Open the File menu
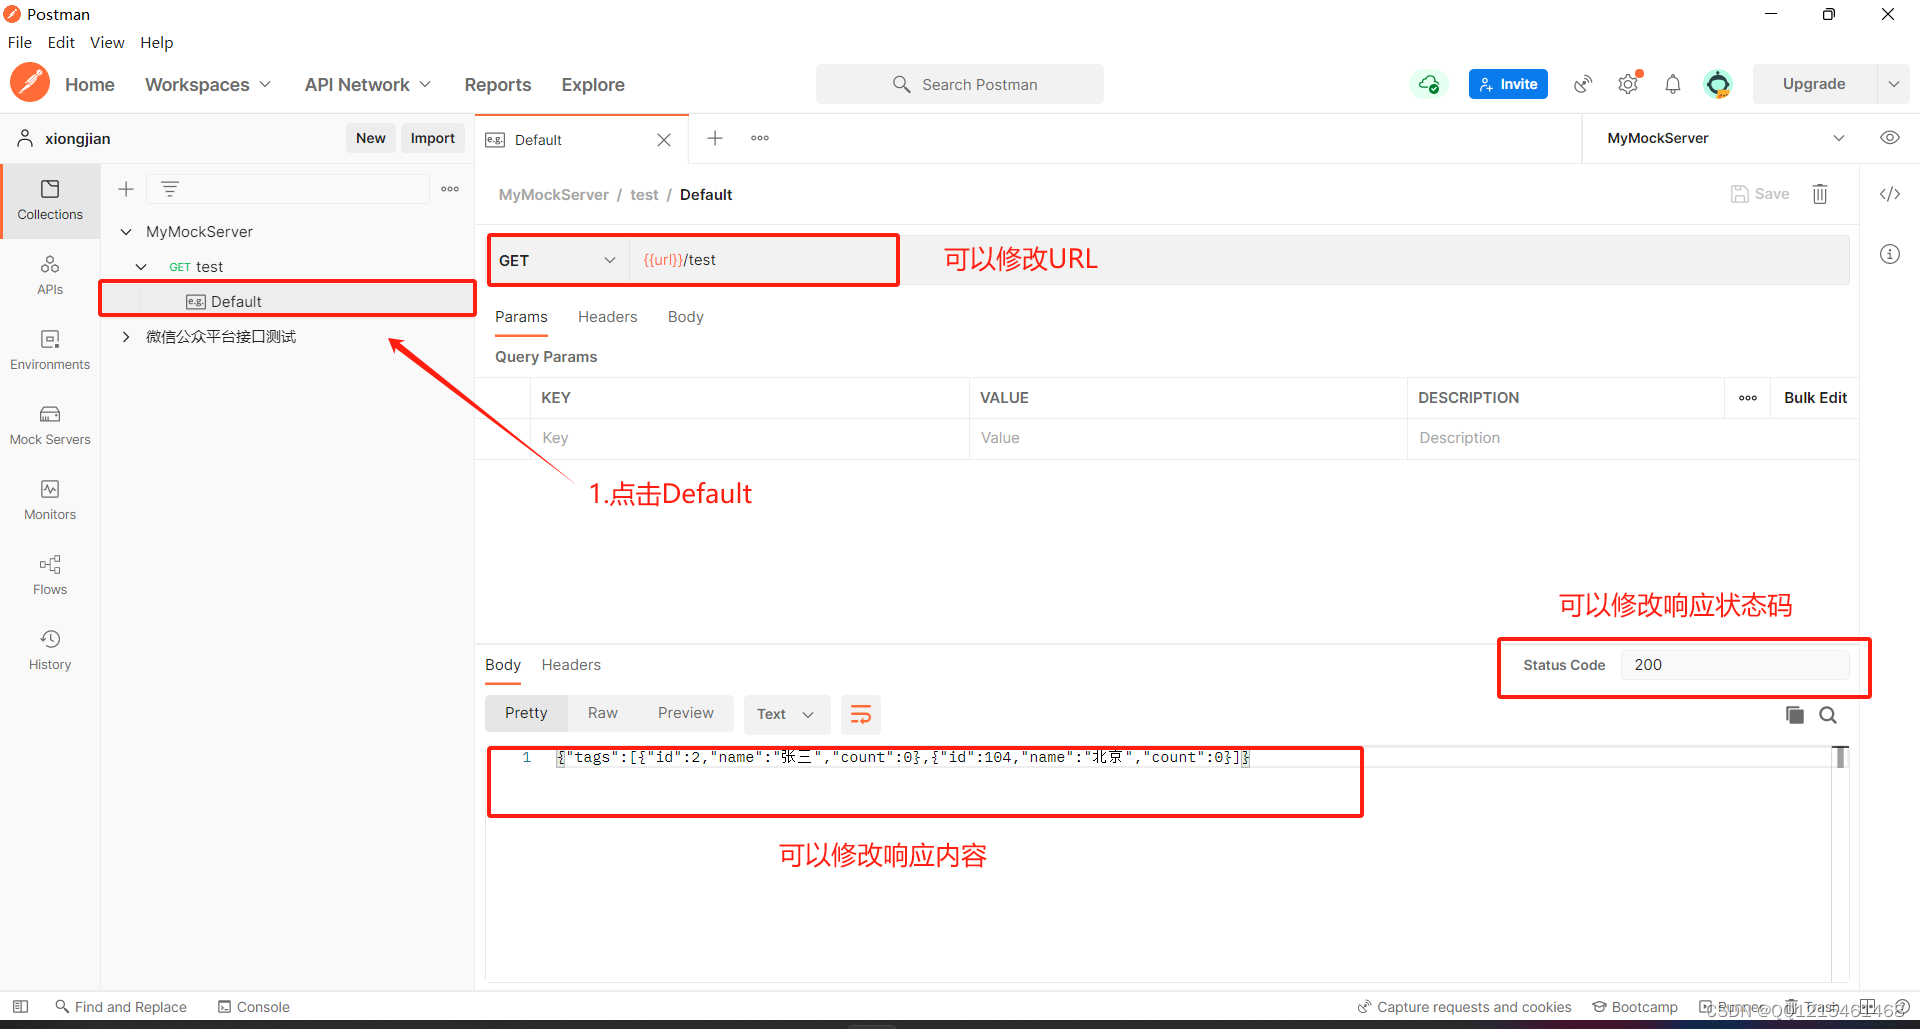The height and width of the screenshot is (1029, 1920). [20, 42]
